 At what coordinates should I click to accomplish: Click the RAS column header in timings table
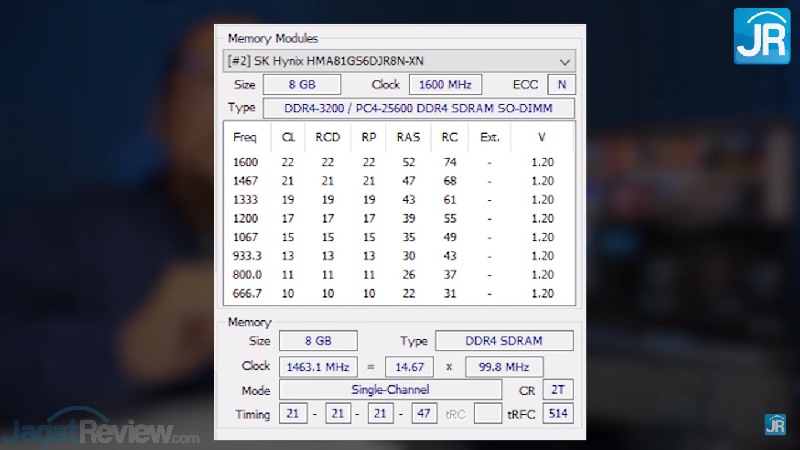[408, 137]
